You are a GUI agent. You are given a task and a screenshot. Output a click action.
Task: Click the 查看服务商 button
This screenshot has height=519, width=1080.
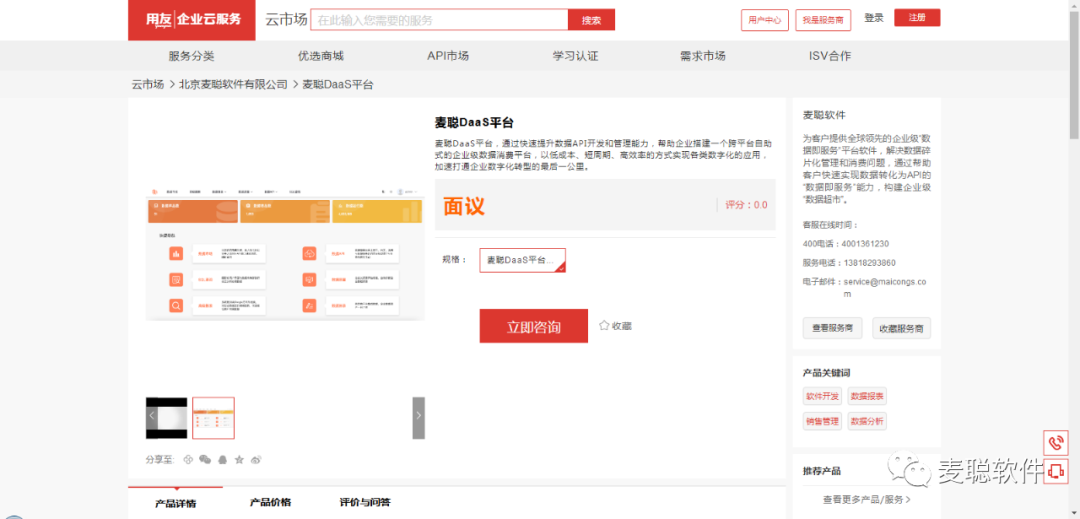pos(832,328)
